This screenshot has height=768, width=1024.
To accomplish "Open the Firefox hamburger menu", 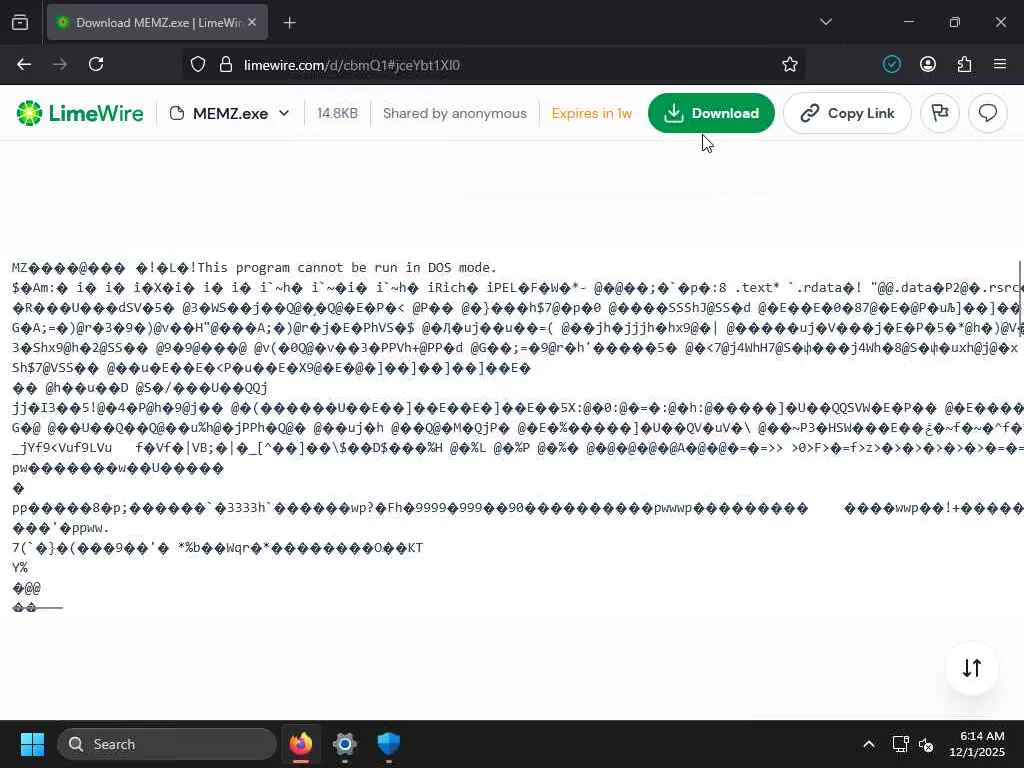I will point(1000,64).
